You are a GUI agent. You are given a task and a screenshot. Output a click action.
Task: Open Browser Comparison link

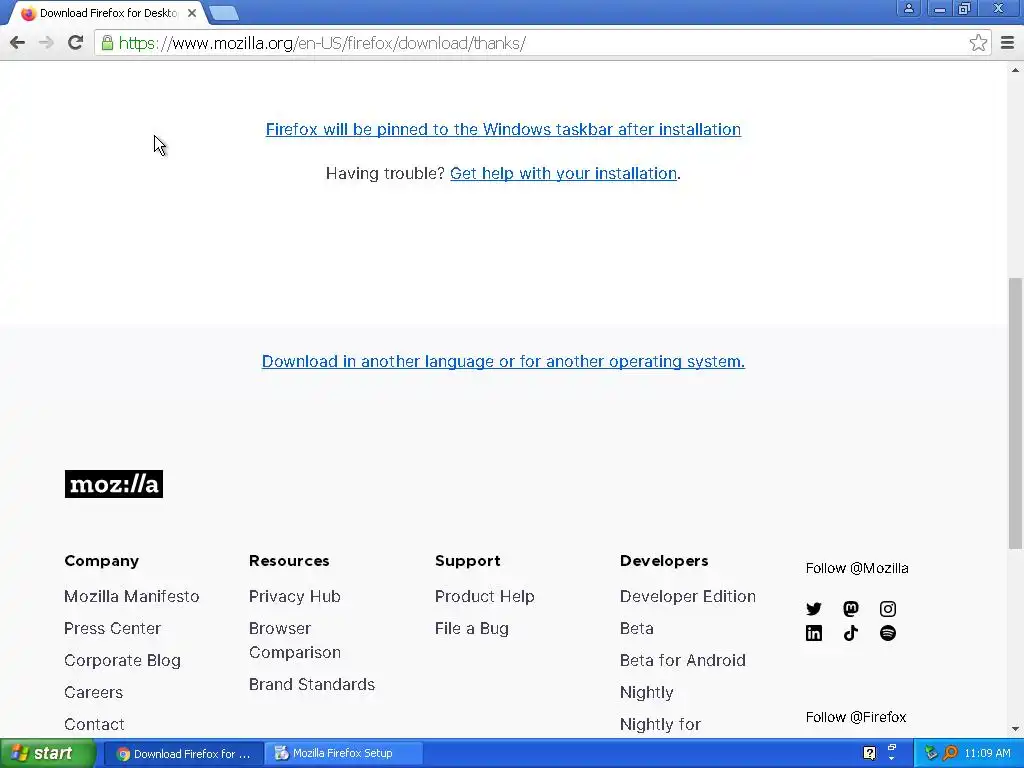(295, 640)
